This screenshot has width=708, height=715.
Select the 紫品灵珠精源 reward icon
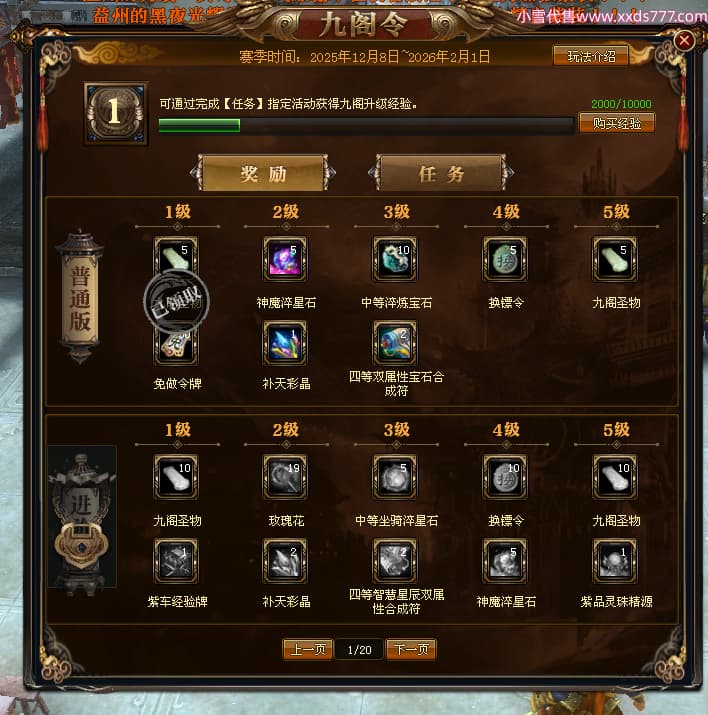(615, 561)
